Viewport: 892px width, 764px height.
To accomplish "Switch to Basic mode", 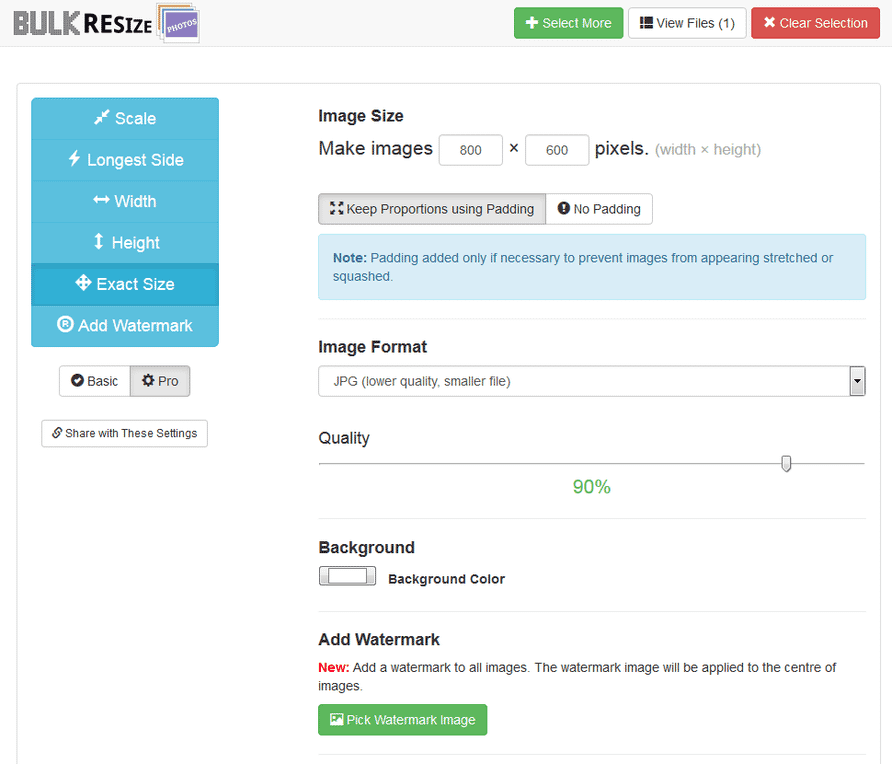I will tap(94, 381).
